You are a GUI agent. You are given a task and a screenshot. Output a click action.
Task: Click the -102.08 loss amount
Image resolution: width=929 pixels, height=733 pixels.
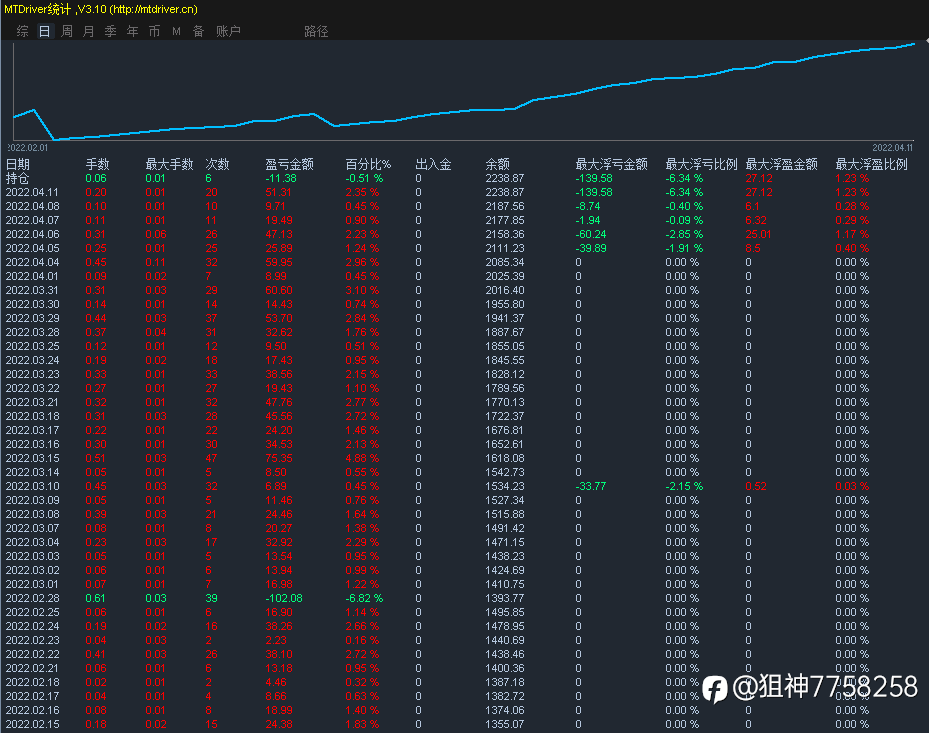[x=284, y=598]
